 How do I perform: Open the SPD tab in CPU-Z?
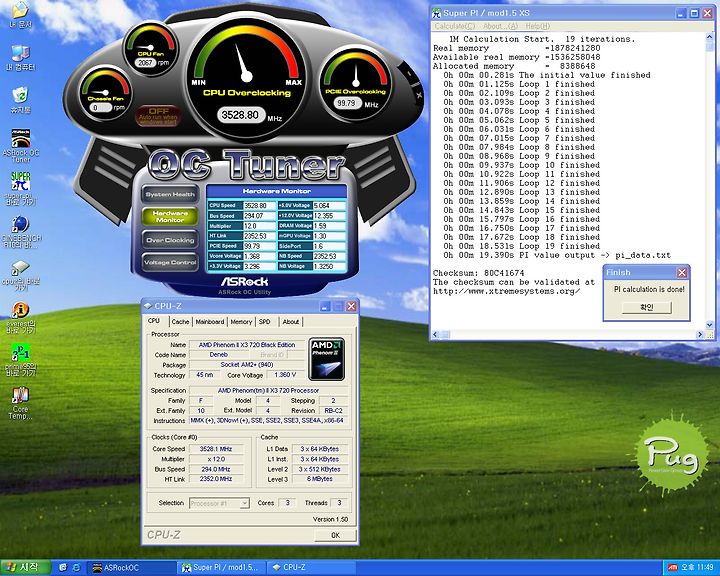tap(265, 322)
